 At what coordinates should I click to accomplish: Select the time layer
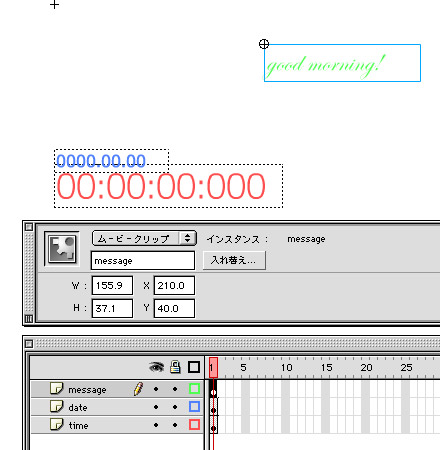click(x=117, y=425)
